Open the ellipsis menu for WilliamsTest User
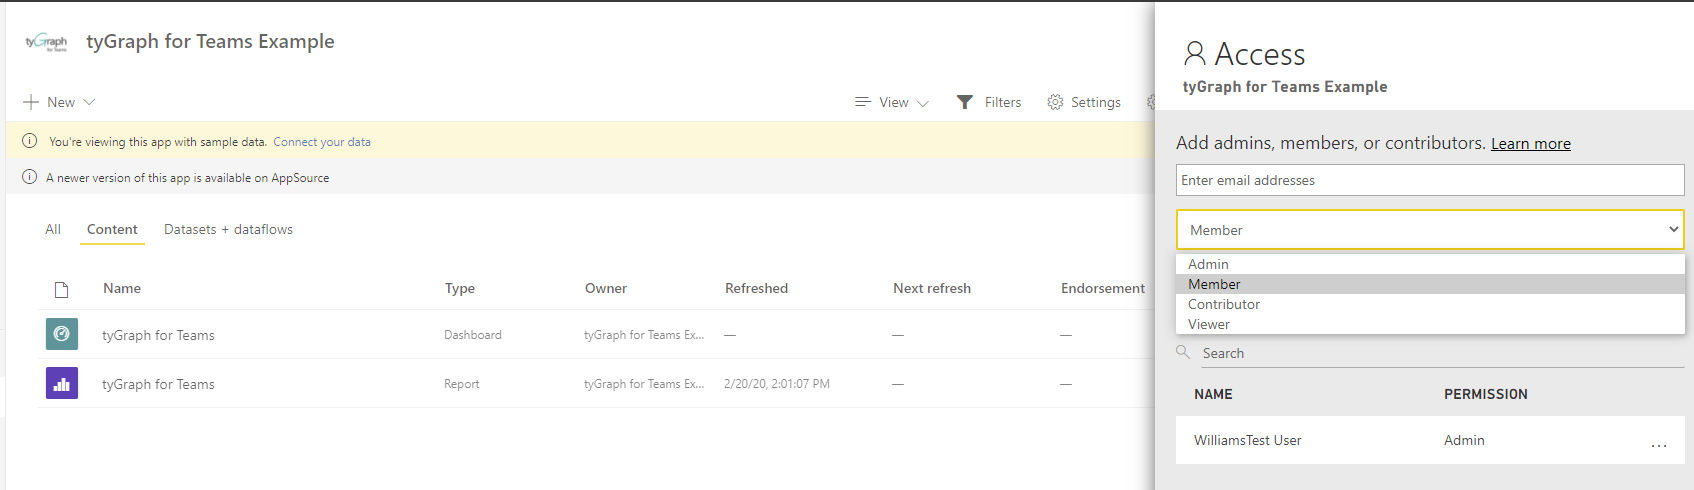Viewport: 1694px width, 490px height. point(1658,441)
